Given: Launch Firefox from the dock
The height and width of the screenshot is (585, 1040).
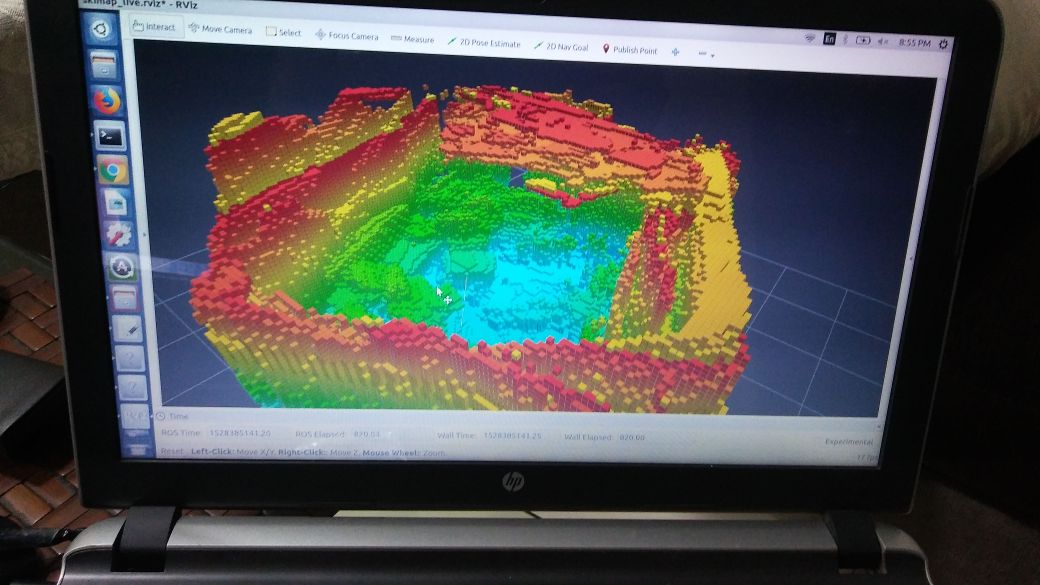Looking at the screenshot, I should 107,101.
